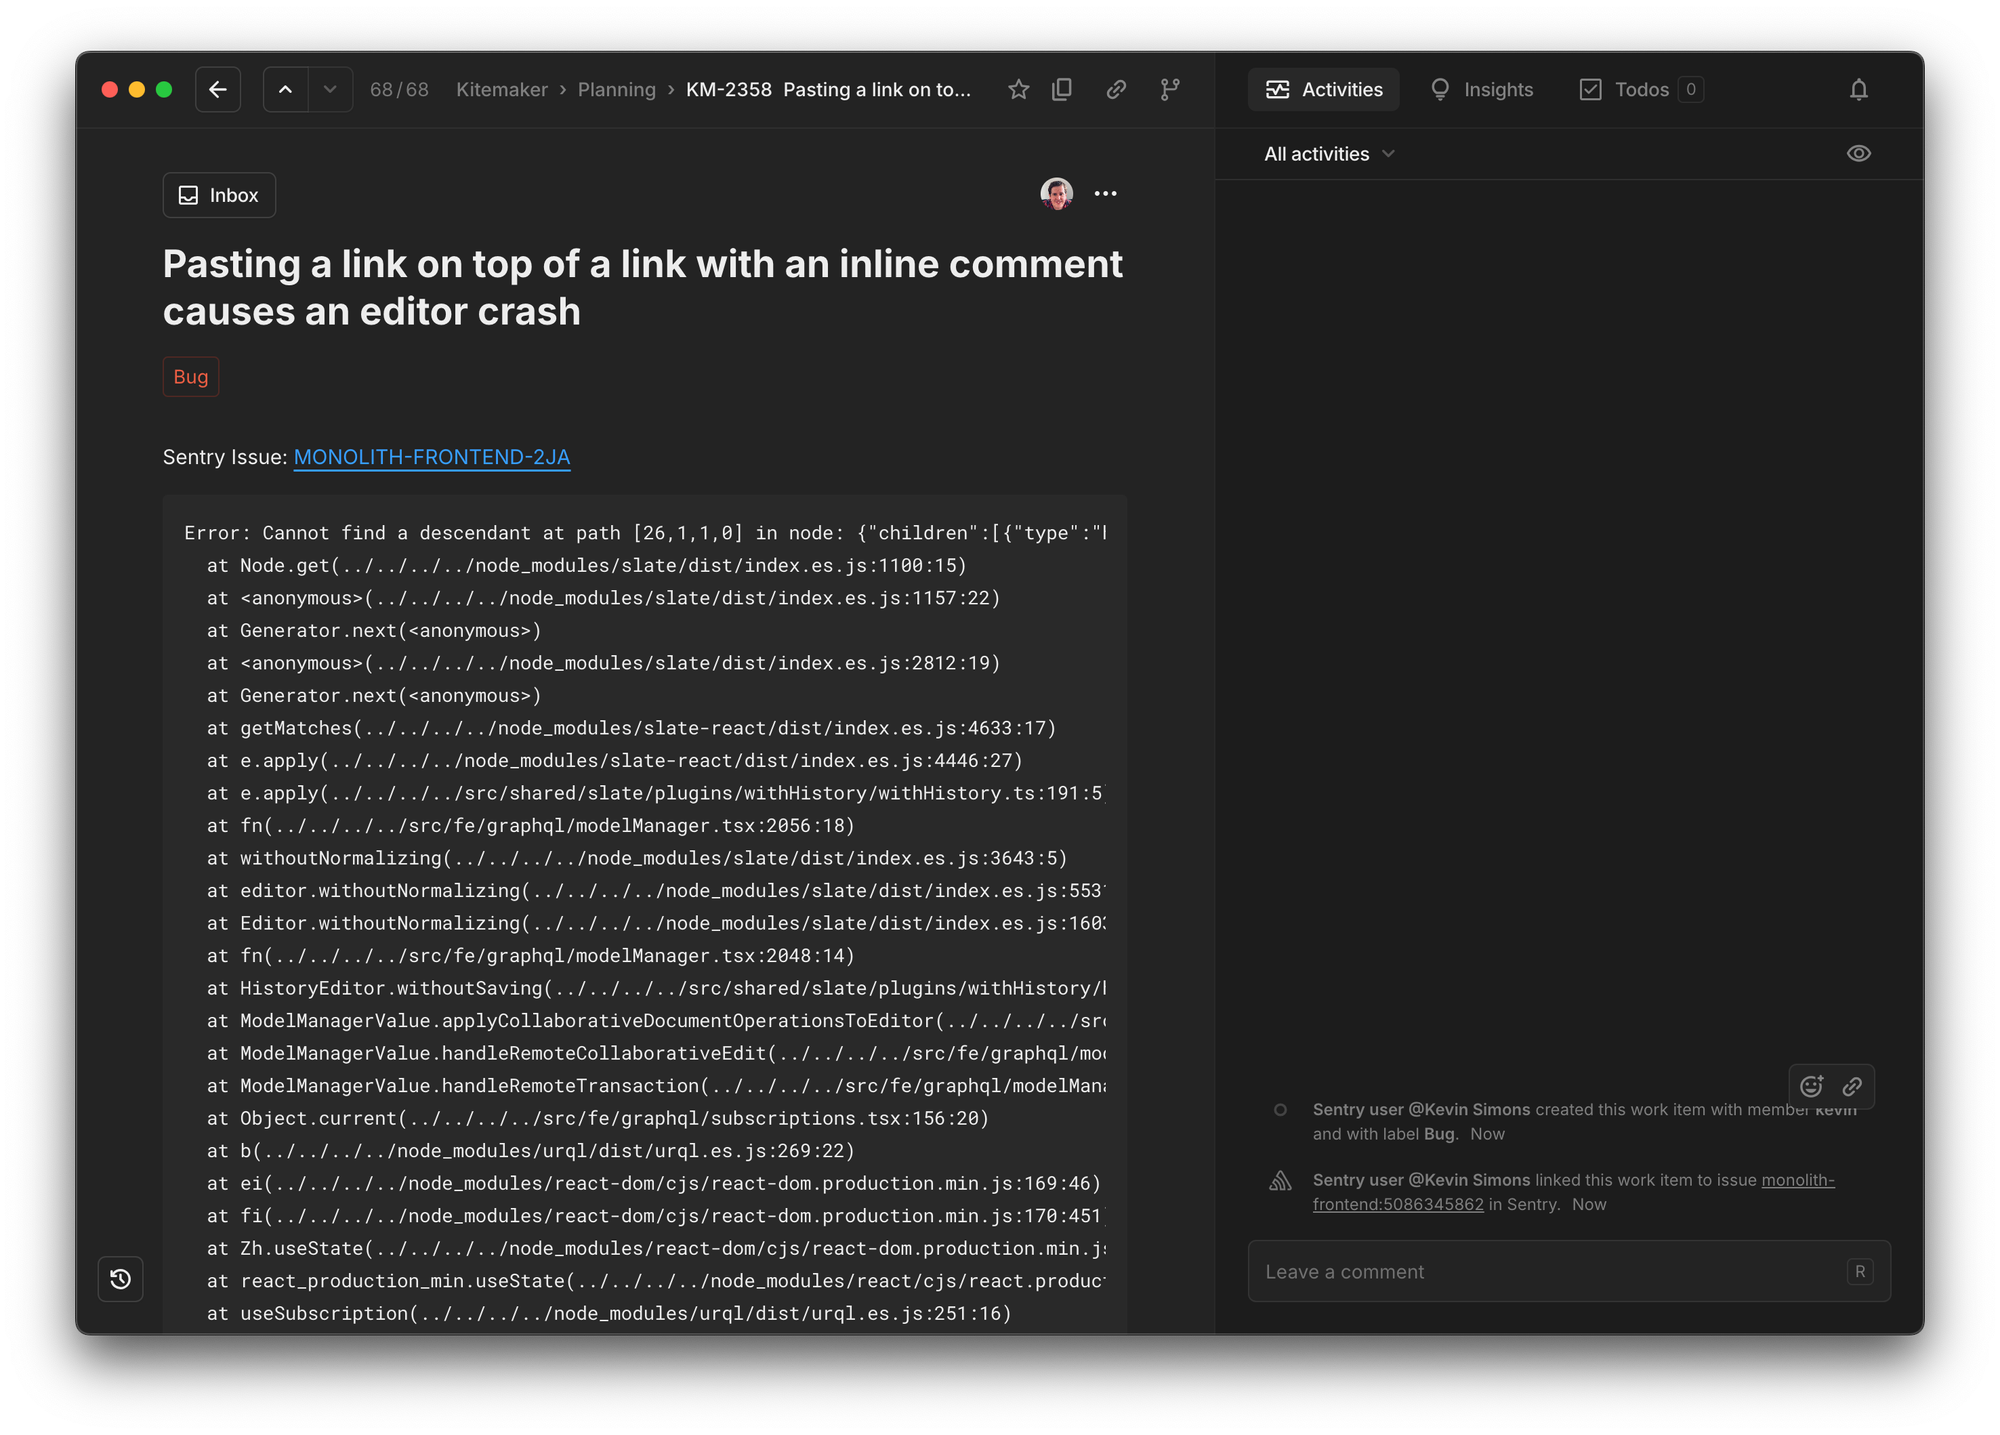
Task: Open MONOLITH-FRONTEND-2JA Sentry link
Action: [x=431, y=457]
